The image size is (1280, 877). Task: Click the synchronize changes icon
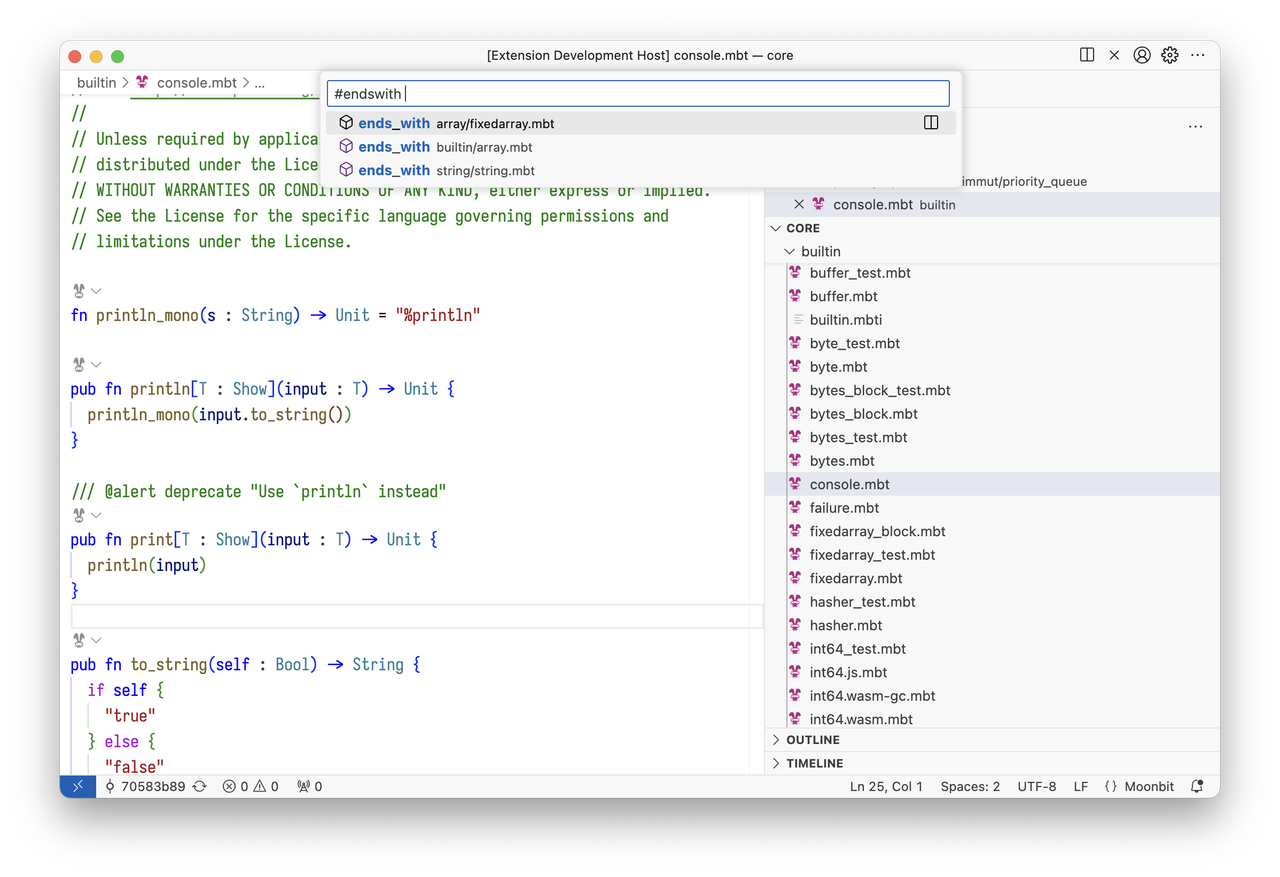199,787
